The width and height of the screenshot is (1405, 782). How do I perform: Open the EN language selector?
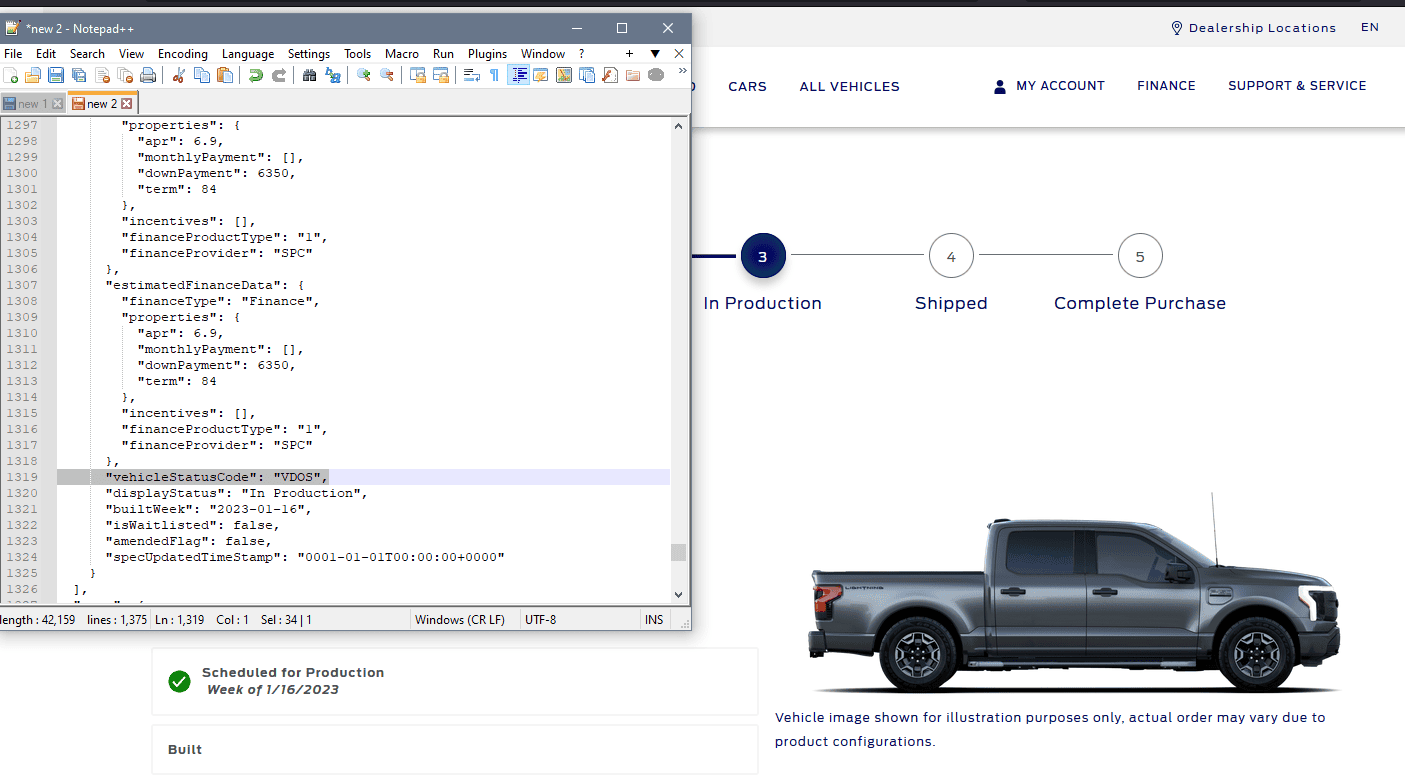coord(1369,27)
